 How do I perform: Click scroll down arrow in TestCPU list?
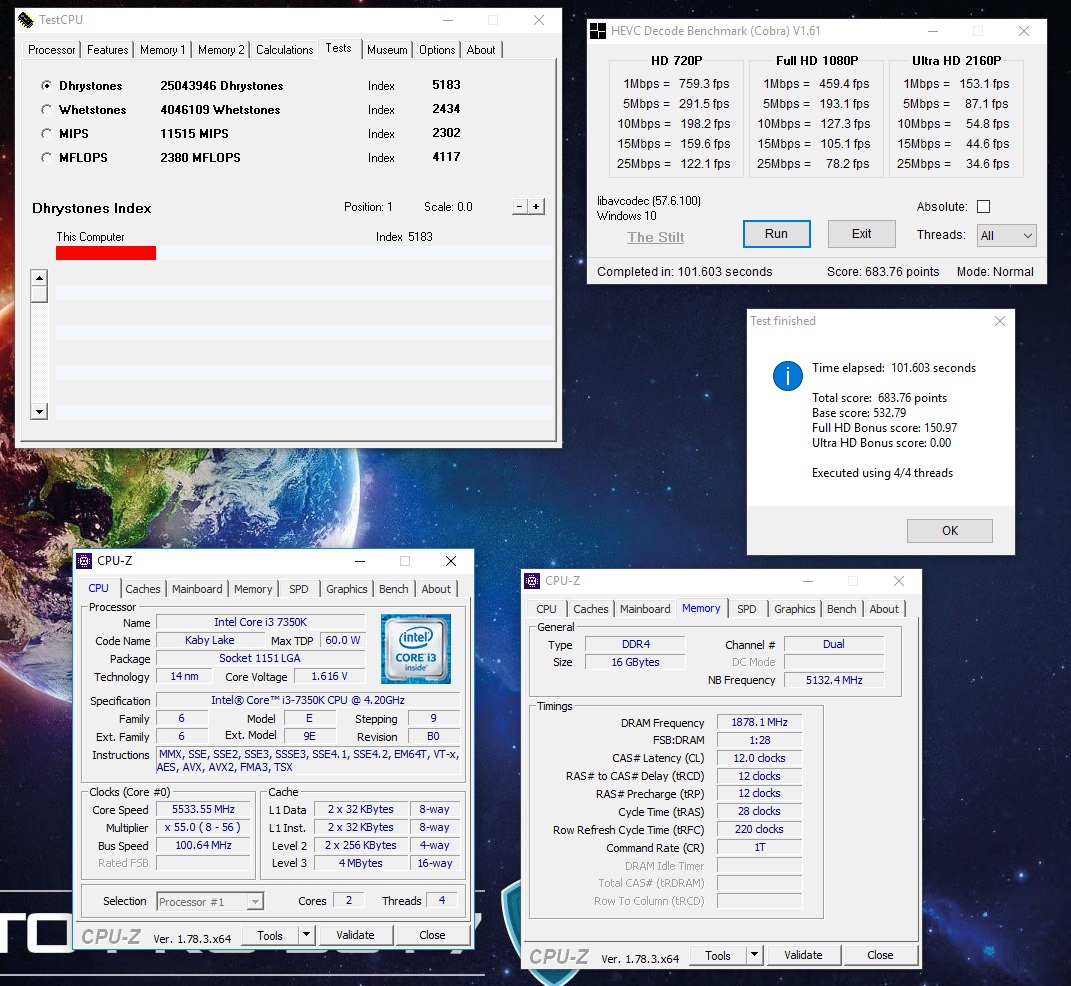point(39,411)
